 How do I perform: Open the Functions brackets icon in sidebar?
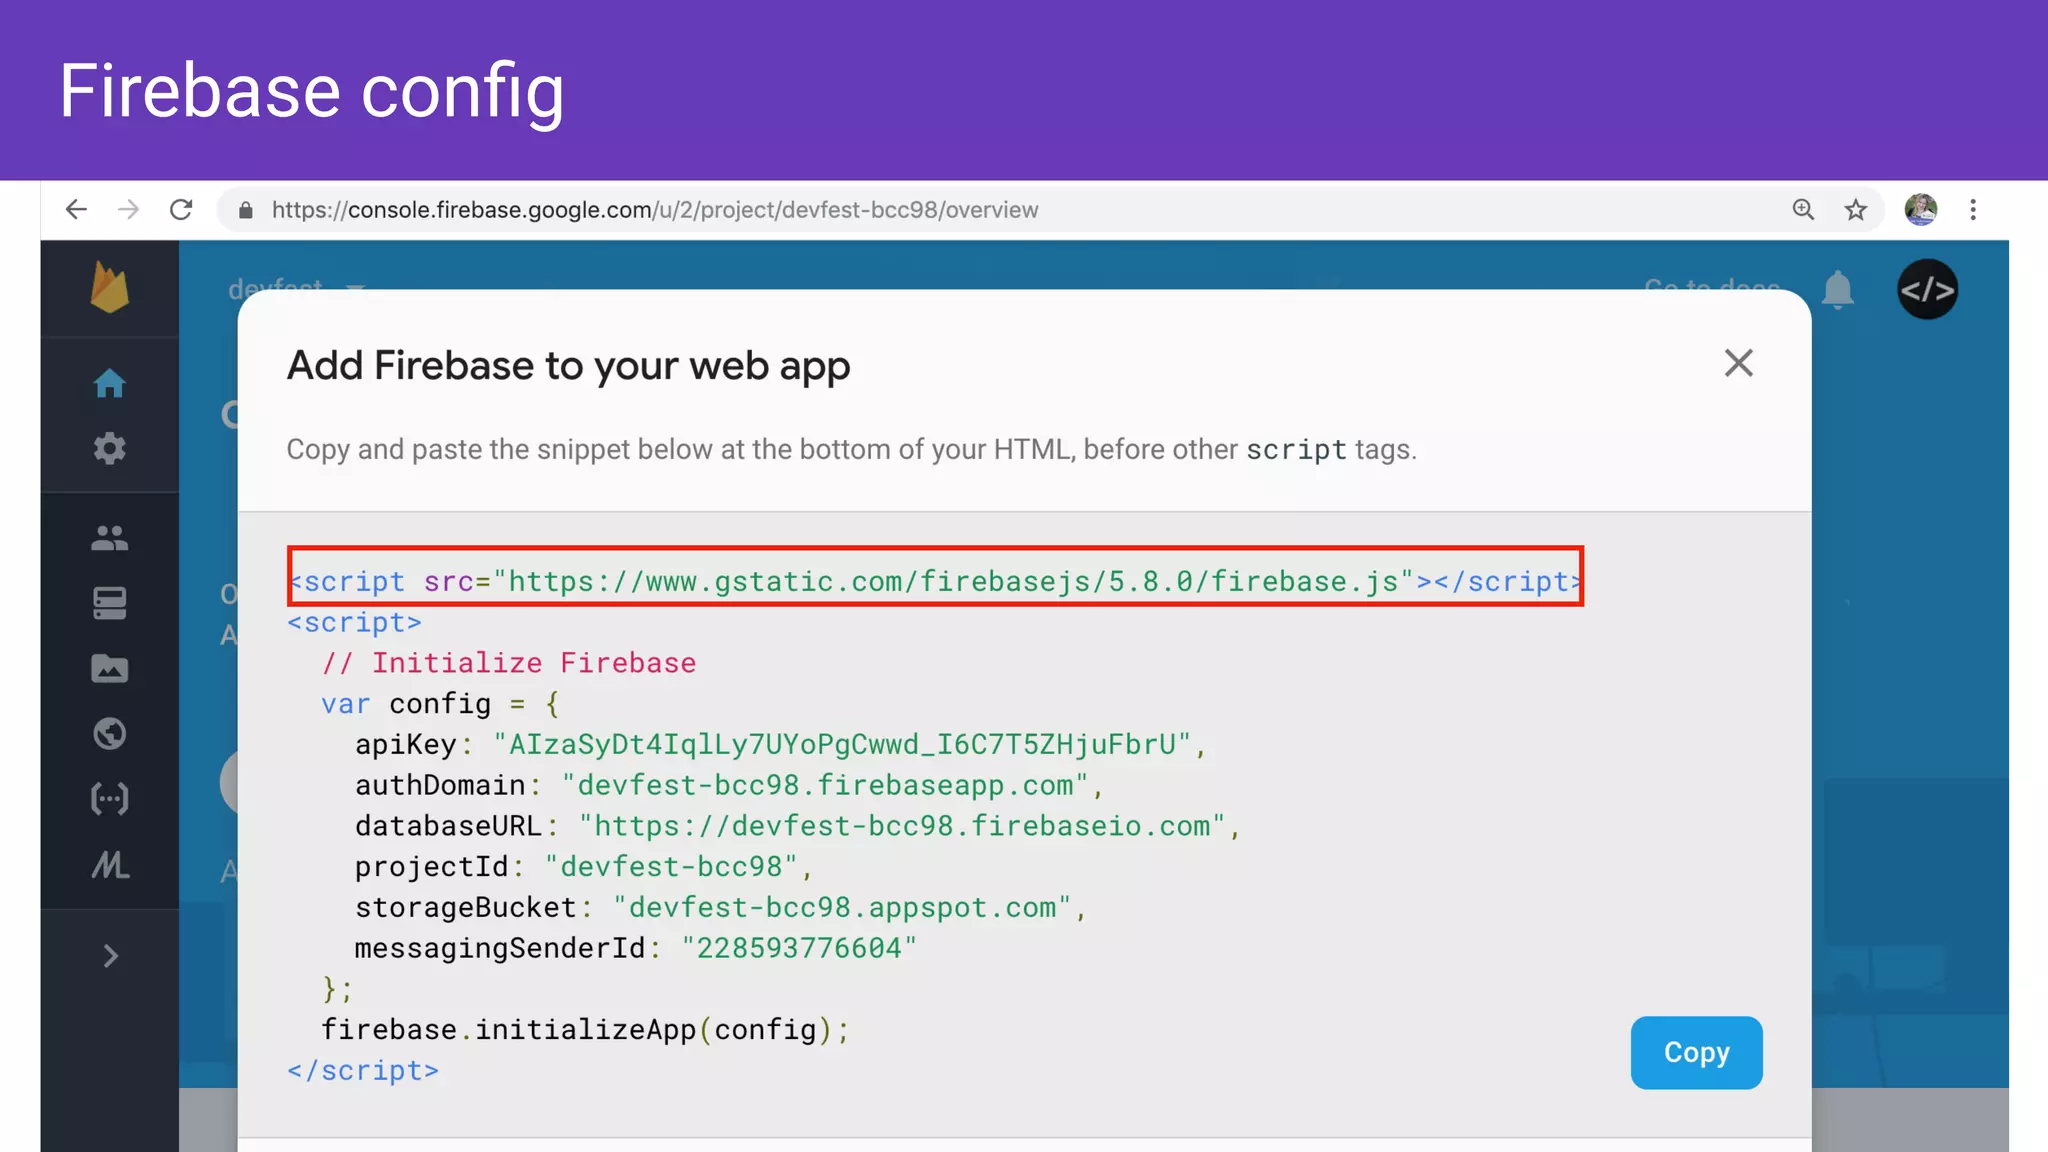[110, 799]
